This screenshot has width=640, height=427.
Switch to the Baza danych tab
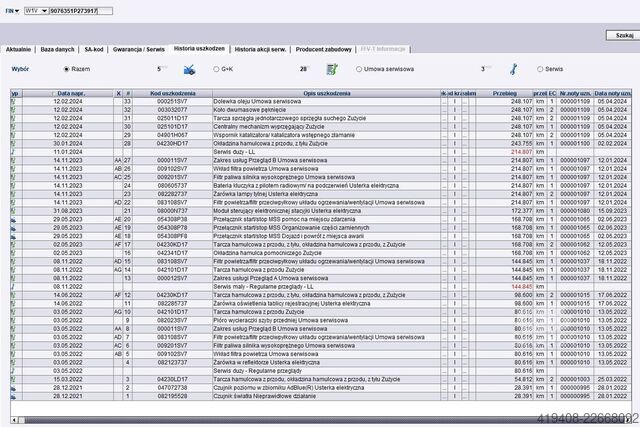(x=58, y=49)
